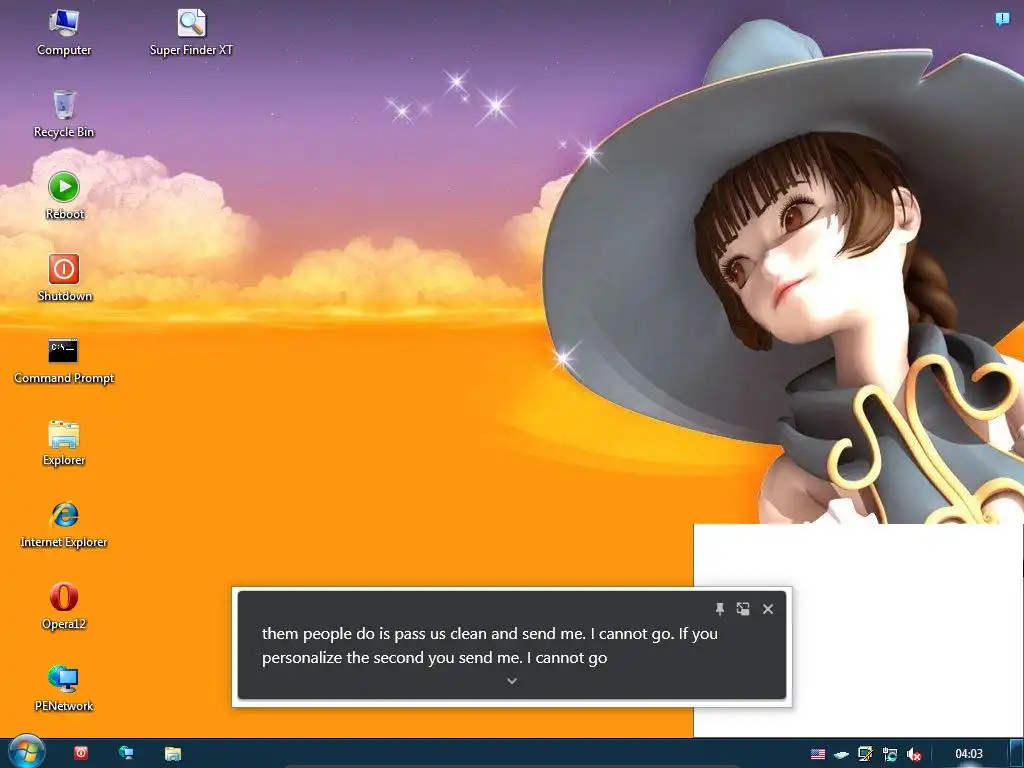
Task: Click the US flag language tray icon
Action: point(818,754)
